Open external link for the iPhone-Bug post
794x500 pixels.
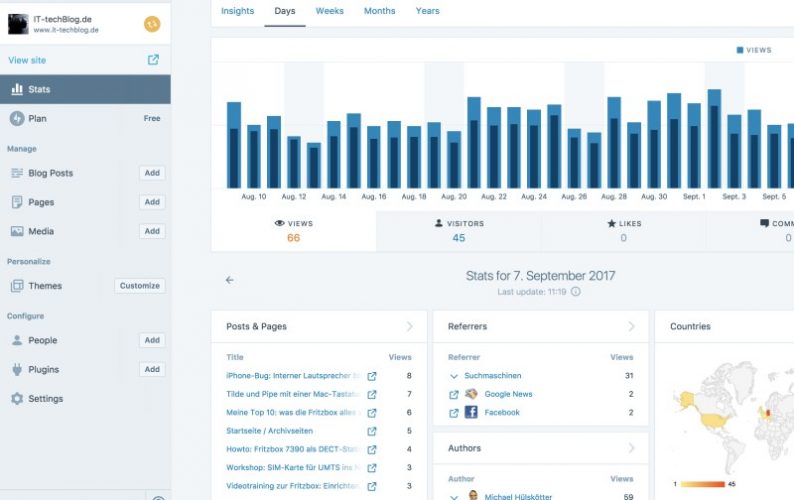pos(372,376)
